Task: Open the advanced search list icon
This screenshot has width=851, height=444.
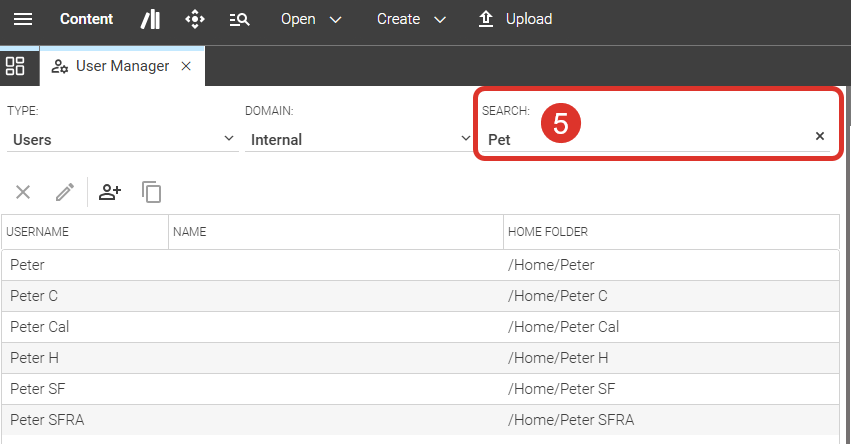Action: click(239, 19)
